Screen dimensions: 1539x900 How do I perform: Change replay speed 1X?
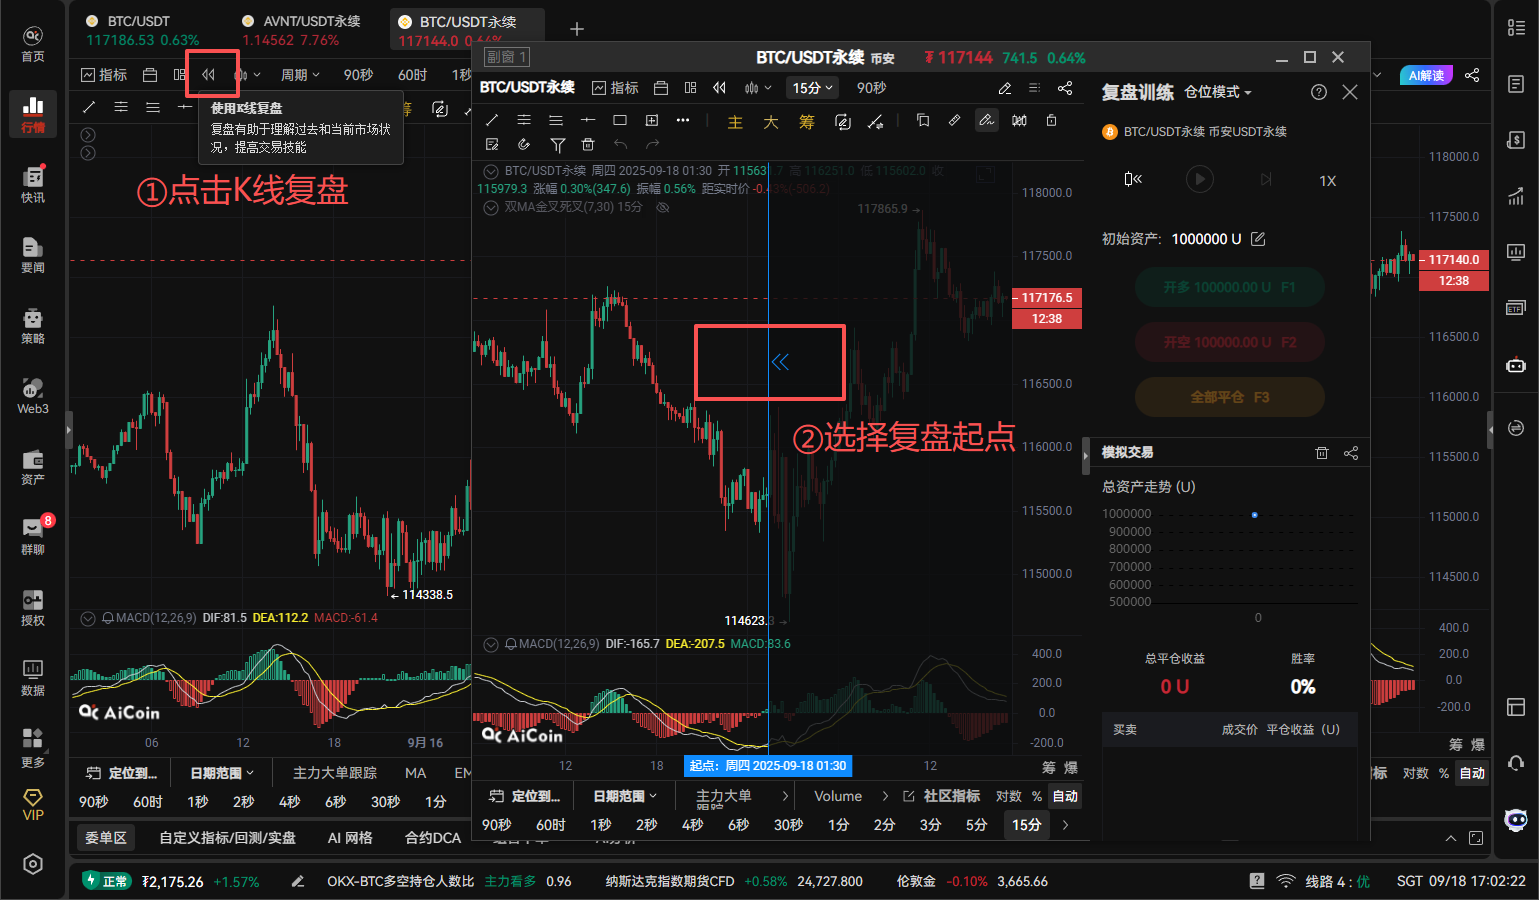[x=1328, y=181]
